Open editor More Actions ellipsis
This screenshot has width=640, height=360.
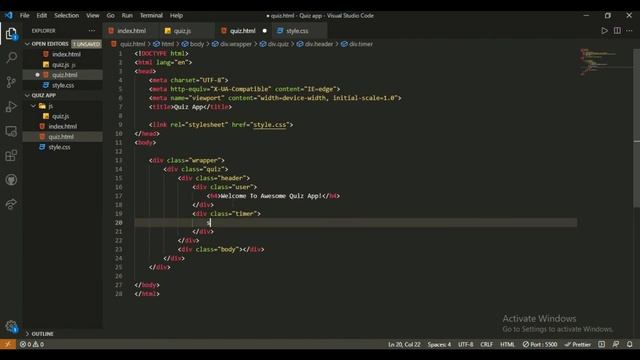tap(629, 31)
